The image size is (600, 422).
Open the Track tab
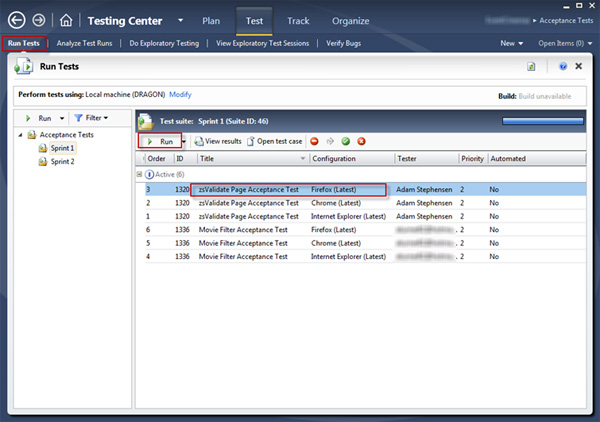[x=298, y=20]
